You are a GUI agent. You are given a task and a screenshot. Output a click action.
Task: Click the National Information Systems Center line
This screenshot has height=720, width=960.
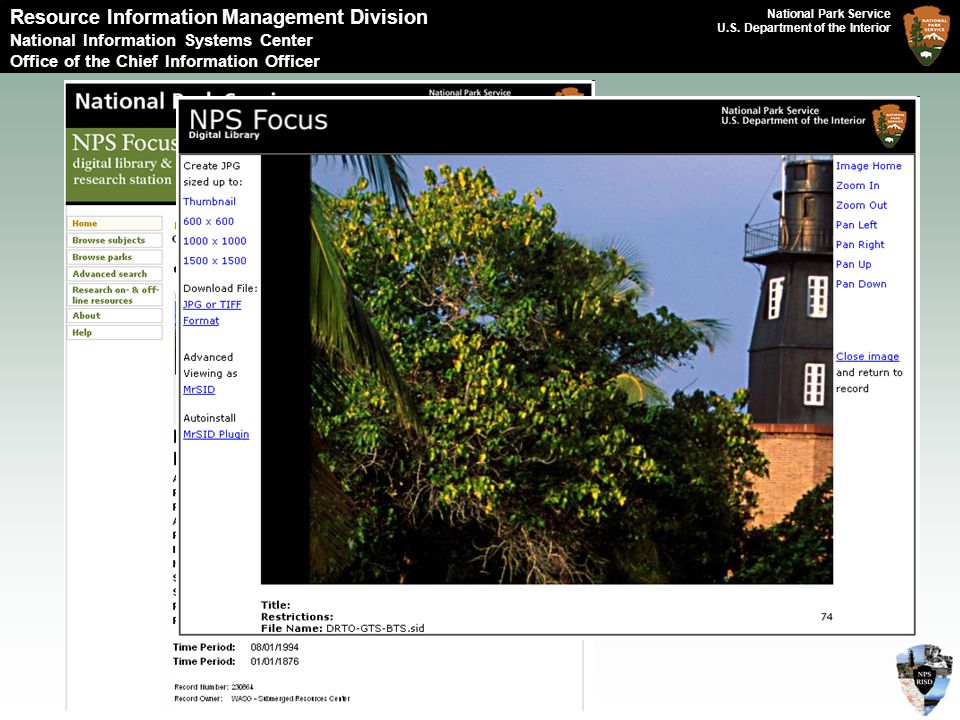pyautogui.click(x=161, y=40)
